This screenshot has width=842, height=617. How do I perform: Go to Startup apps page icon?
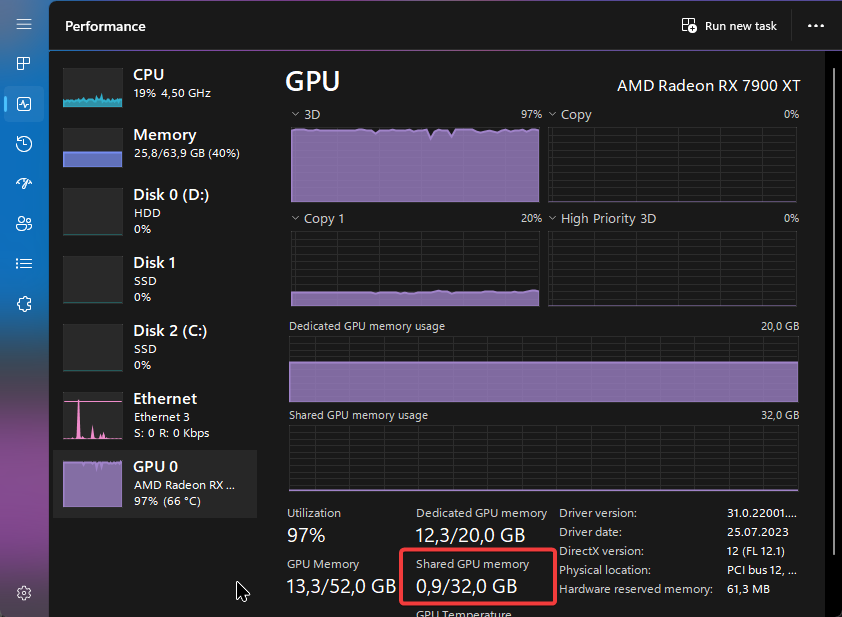(24, 184)
